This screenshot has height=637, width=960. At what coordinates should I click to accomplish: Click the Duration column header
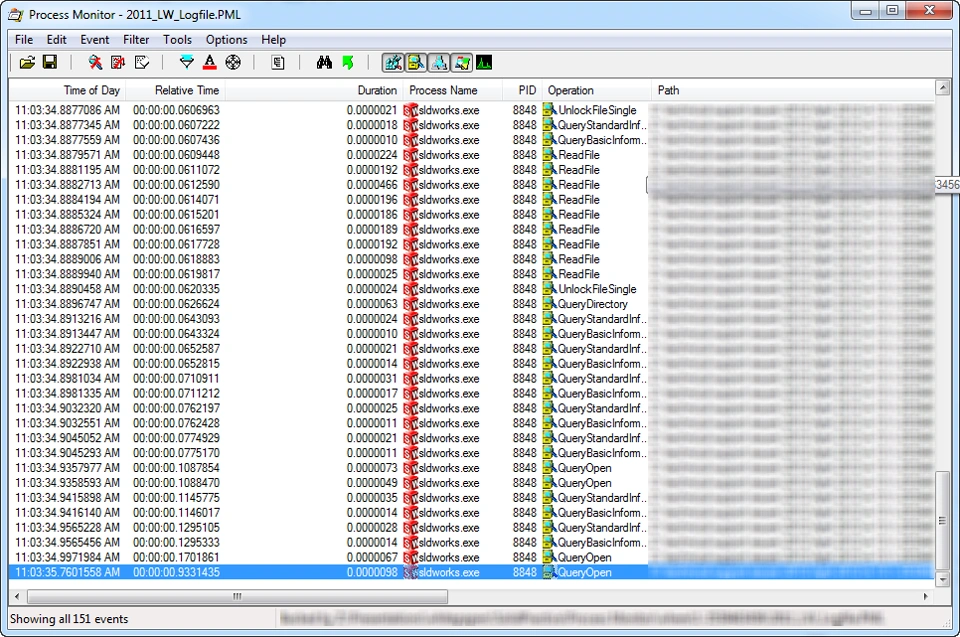tap(314, 91)
